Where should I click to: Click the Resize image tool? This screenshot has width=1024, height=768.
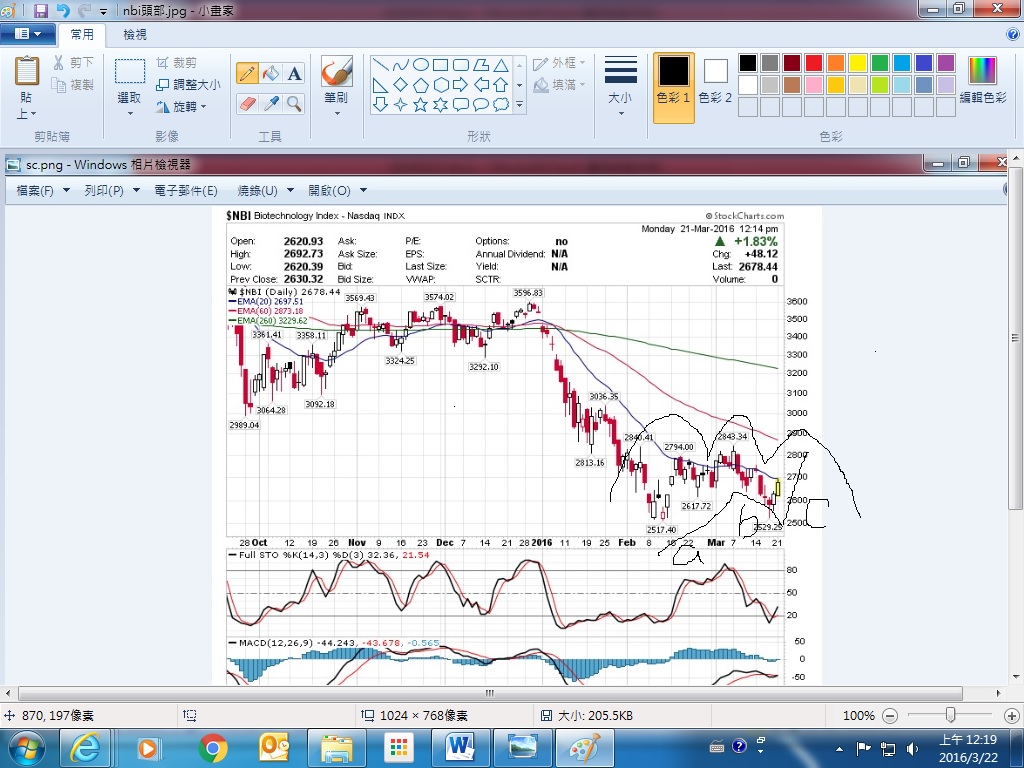(x=188, y=84)
